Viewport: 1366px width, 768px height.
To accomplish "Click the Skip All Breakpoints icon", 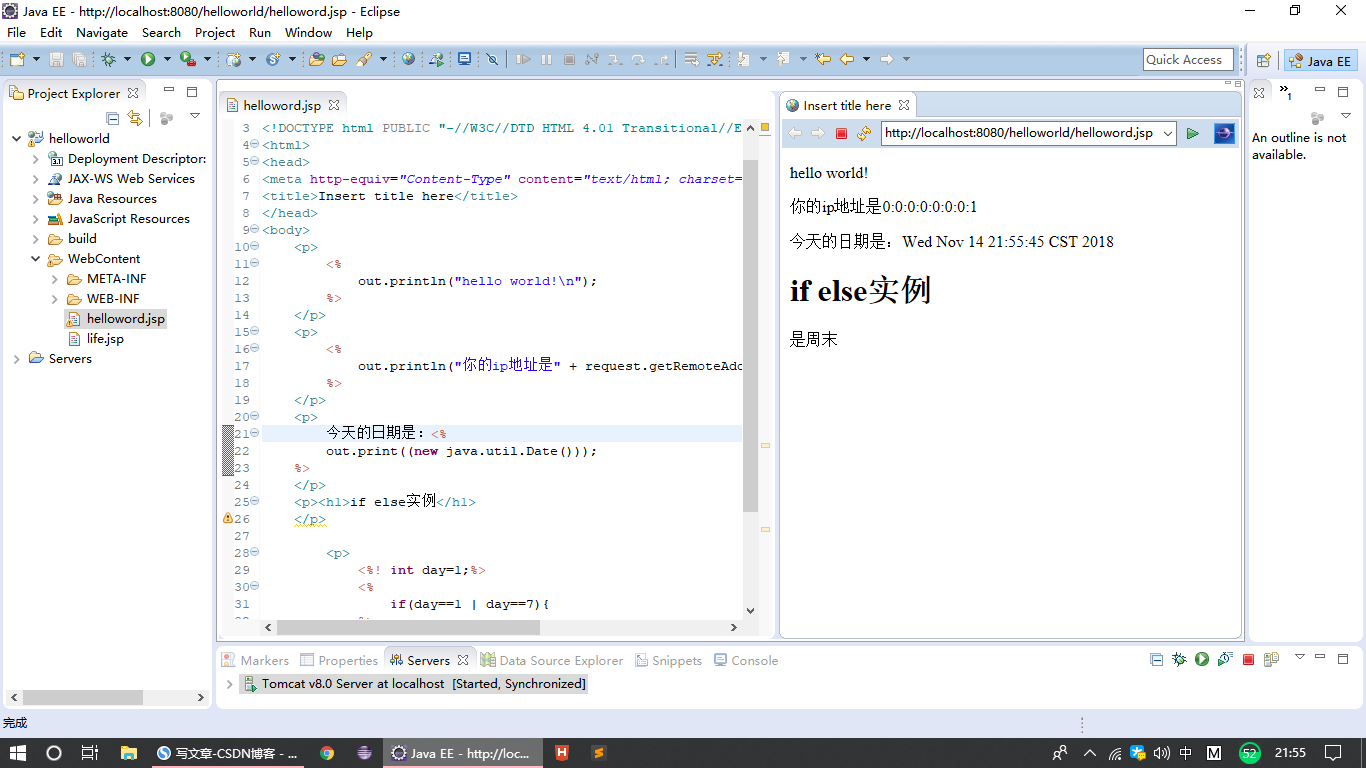I will (492, 59).
